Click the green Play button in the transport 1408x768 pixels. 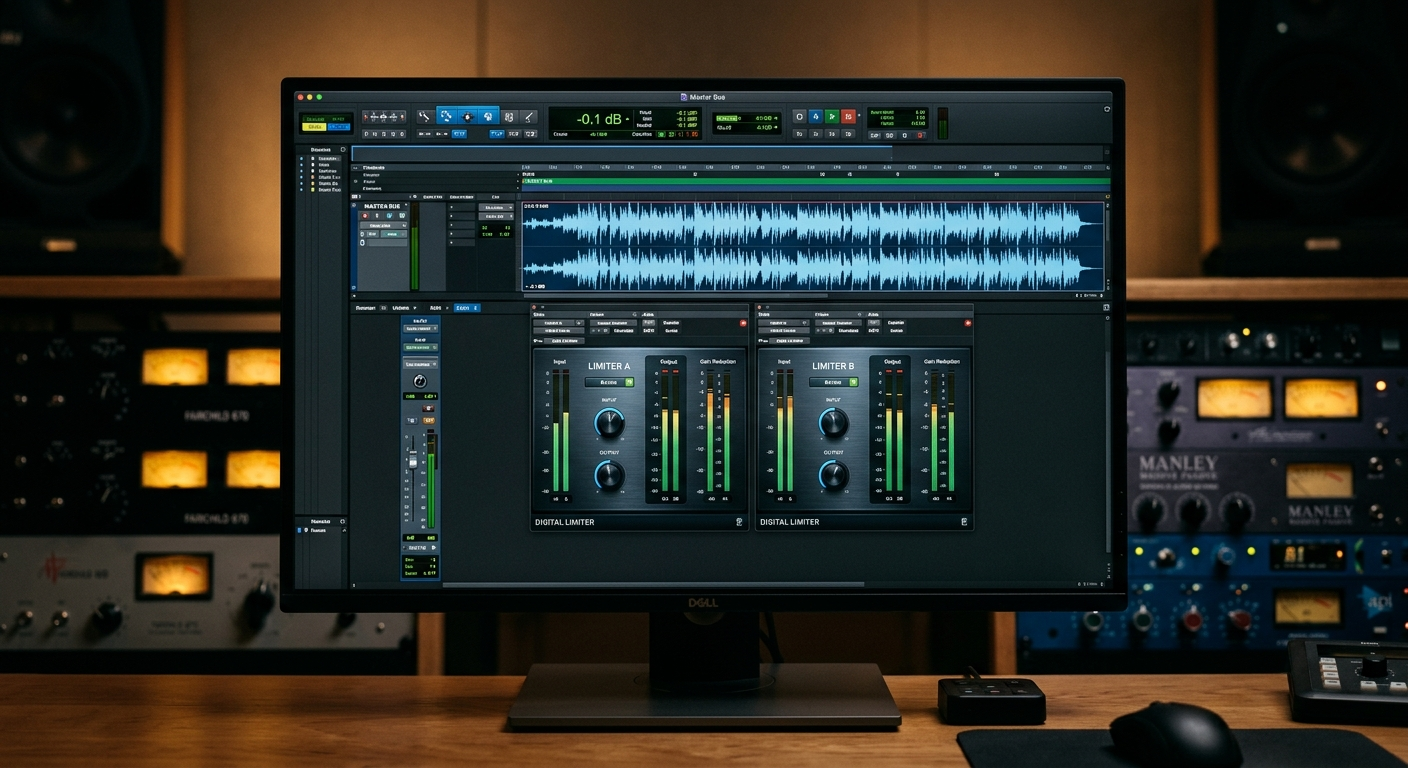pos(832,116)
